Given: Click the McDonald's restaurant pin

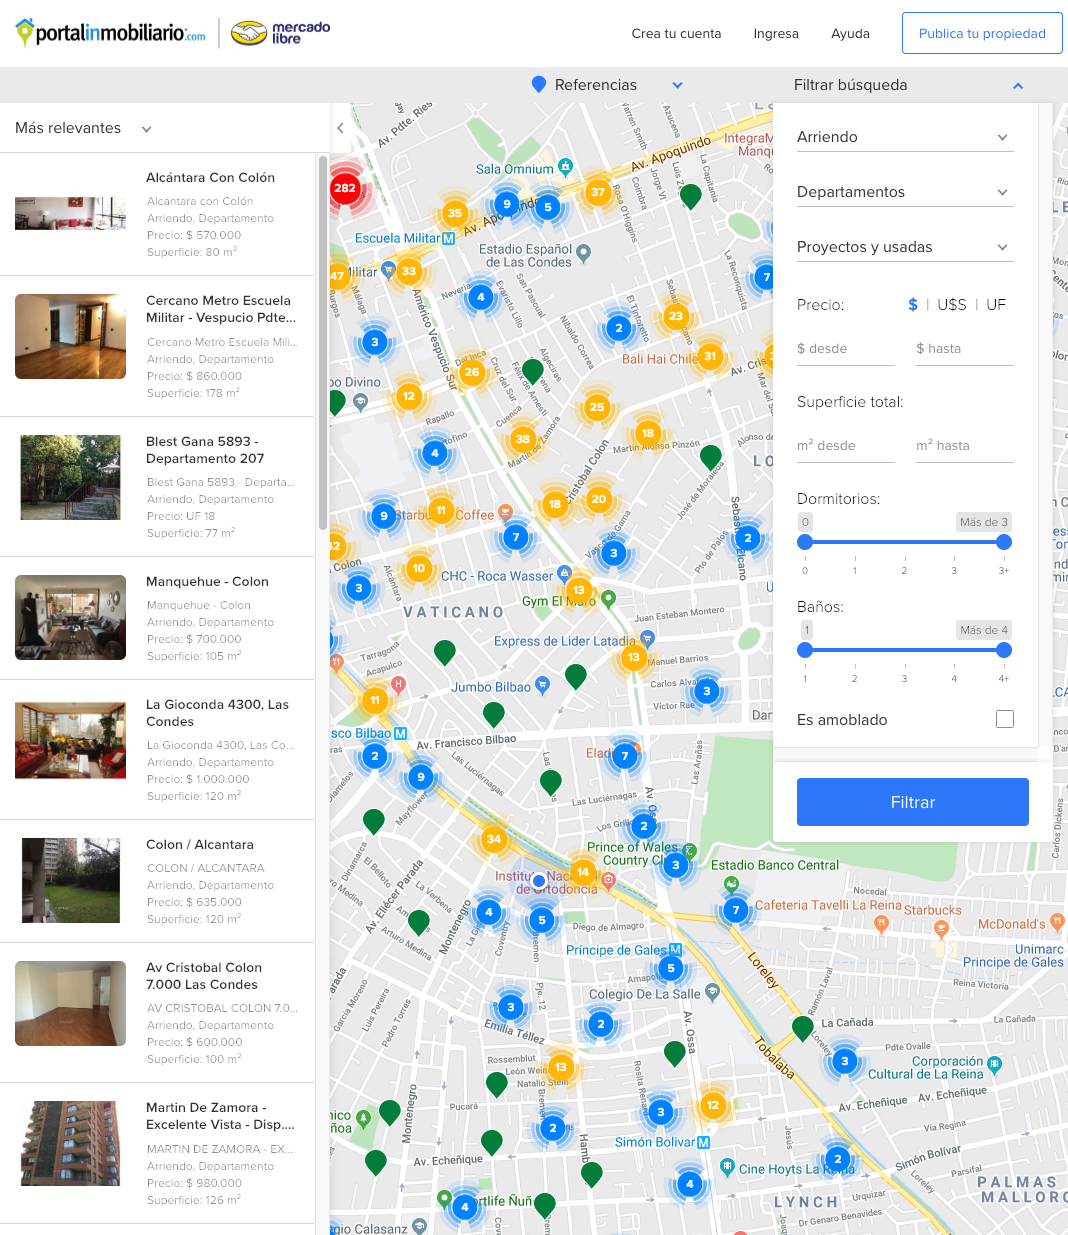Looking at the screenshot, I should click(1058, 921).
